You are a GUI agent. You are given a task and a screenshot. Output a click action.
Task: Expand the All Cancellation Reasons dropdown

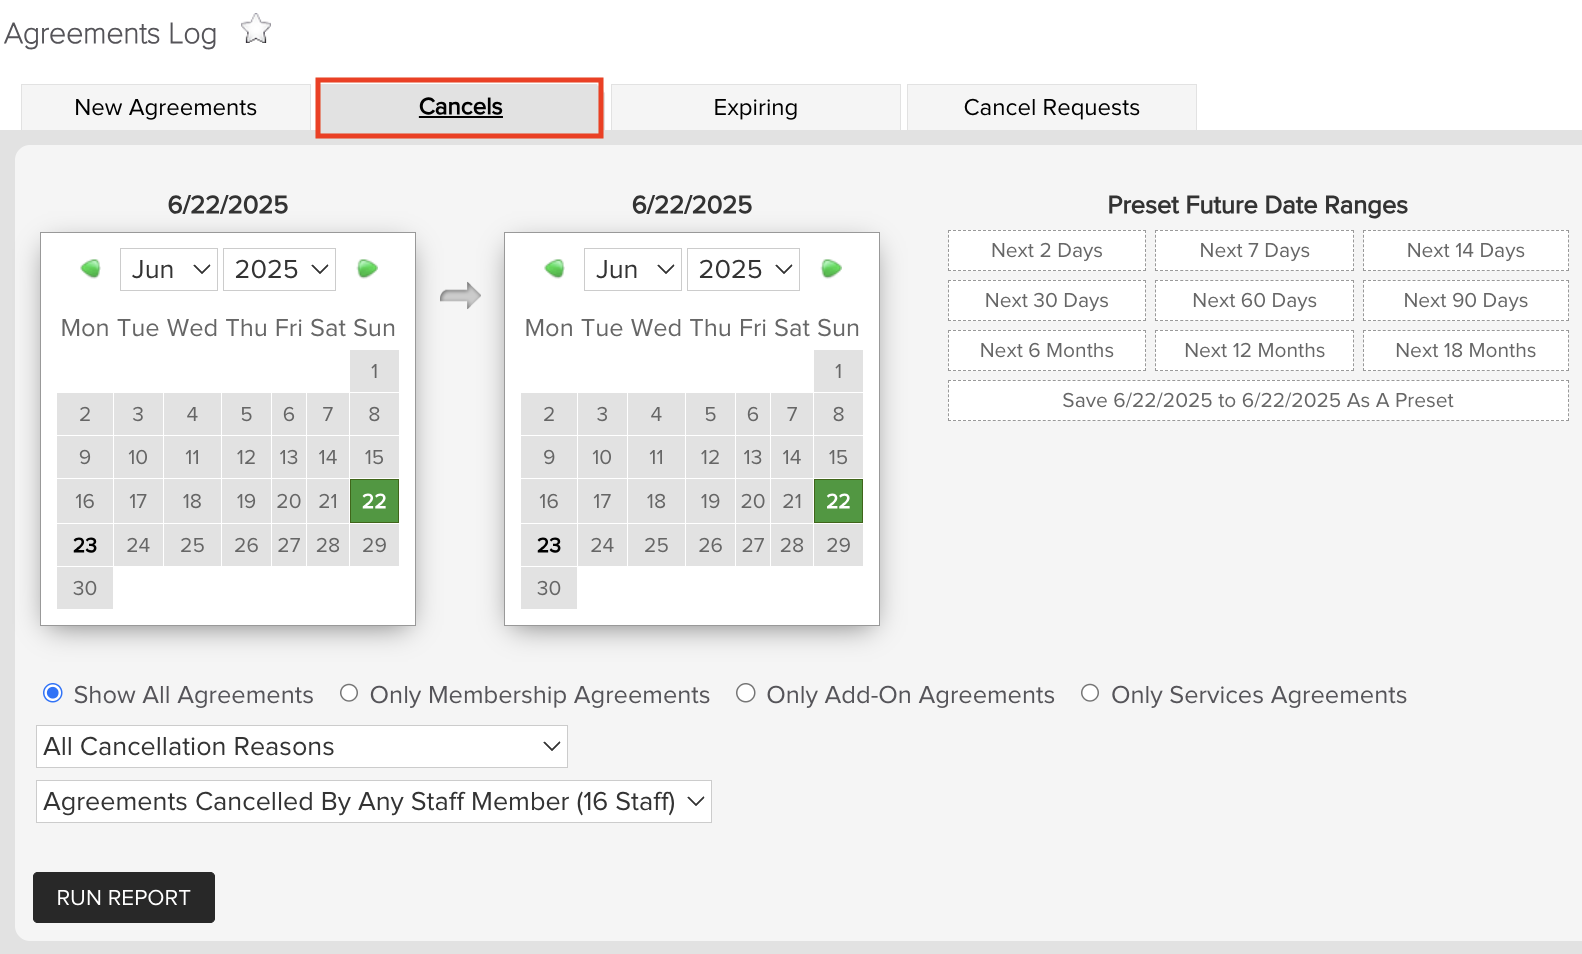[x=302, y=747]
